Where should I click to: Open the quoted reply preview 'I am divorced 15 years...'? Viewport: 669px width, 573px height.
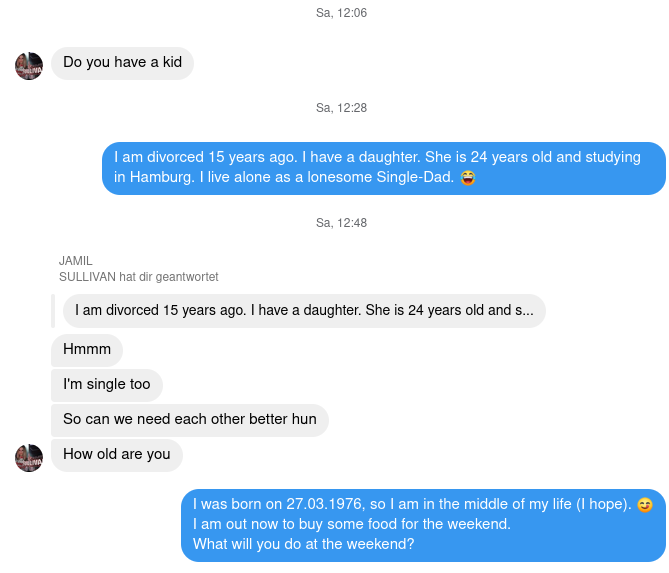(304, 311)
